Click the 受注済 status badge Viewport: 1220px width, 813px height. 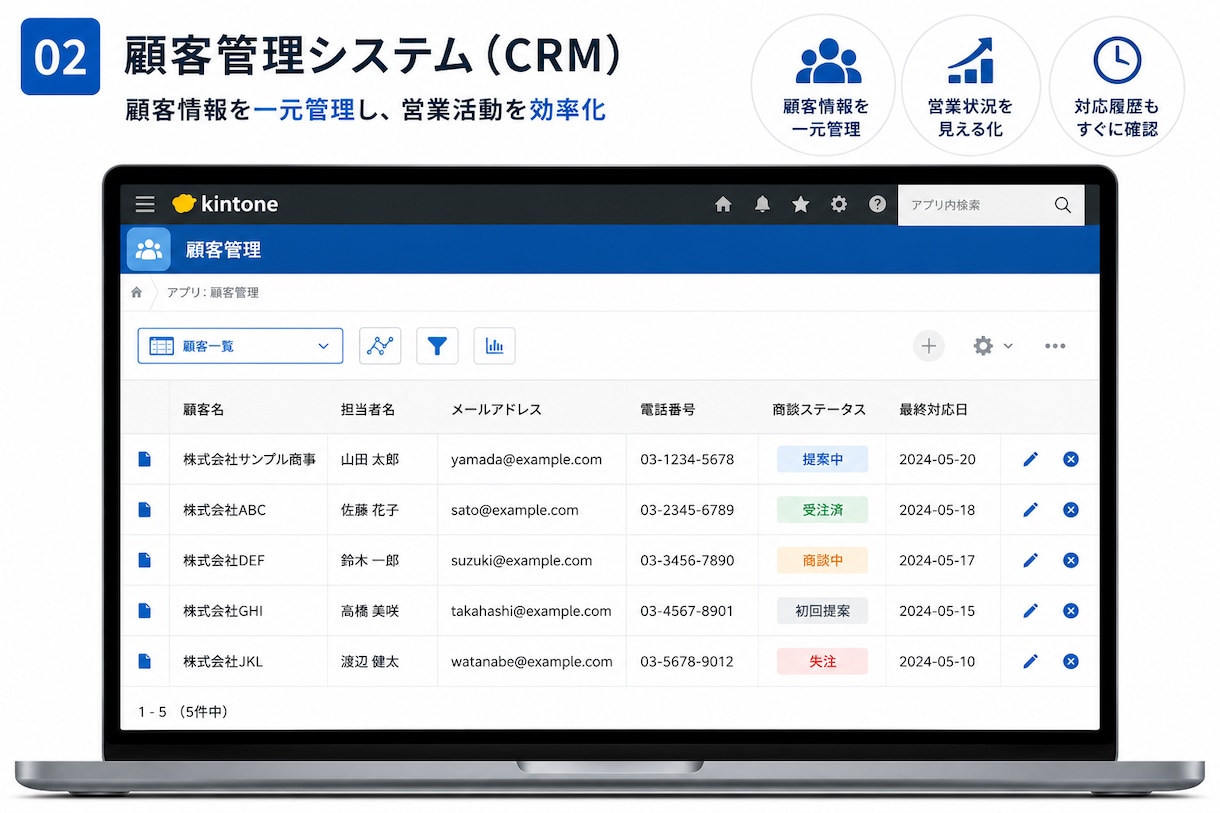pos(823,510)
